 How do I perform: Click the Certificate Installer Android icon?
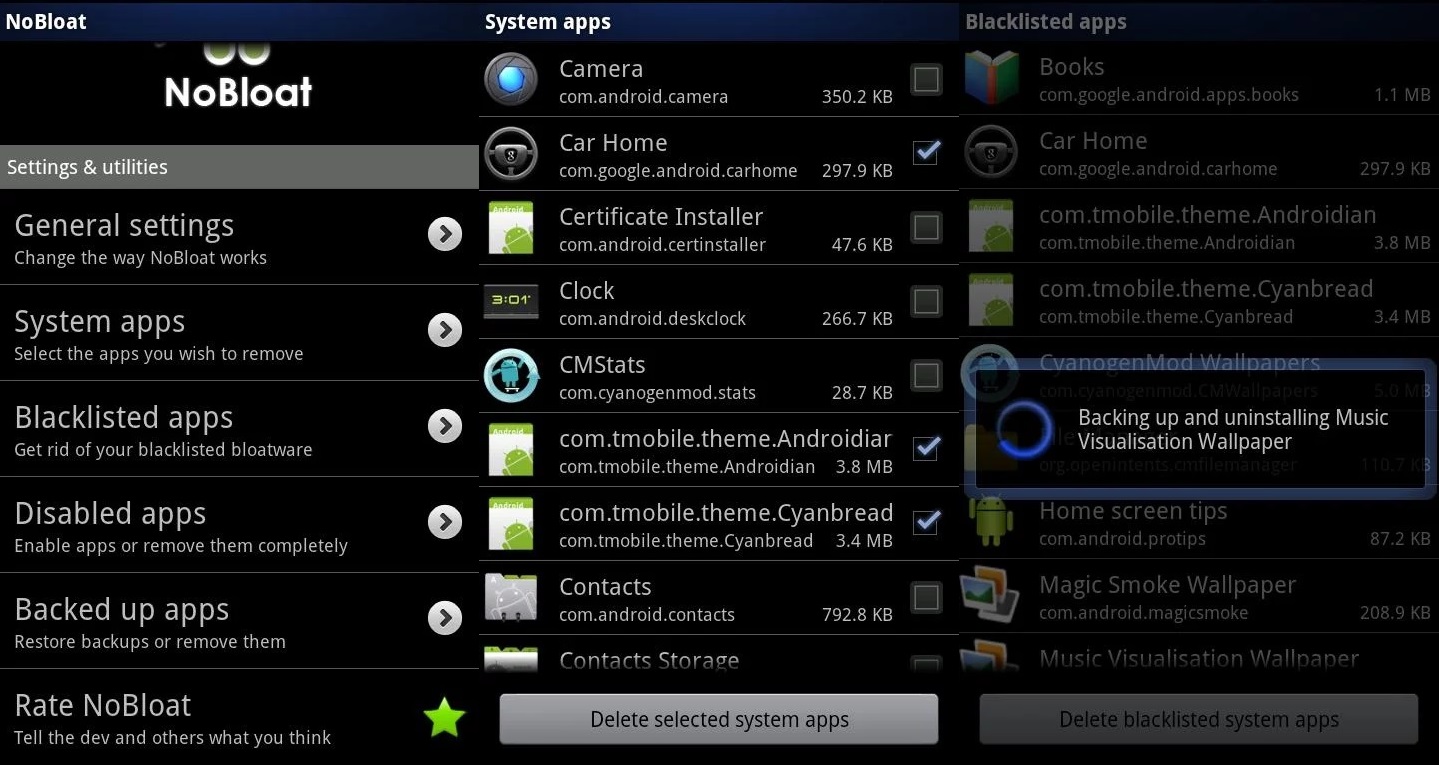pyautogui.click(x=511, y=228)
